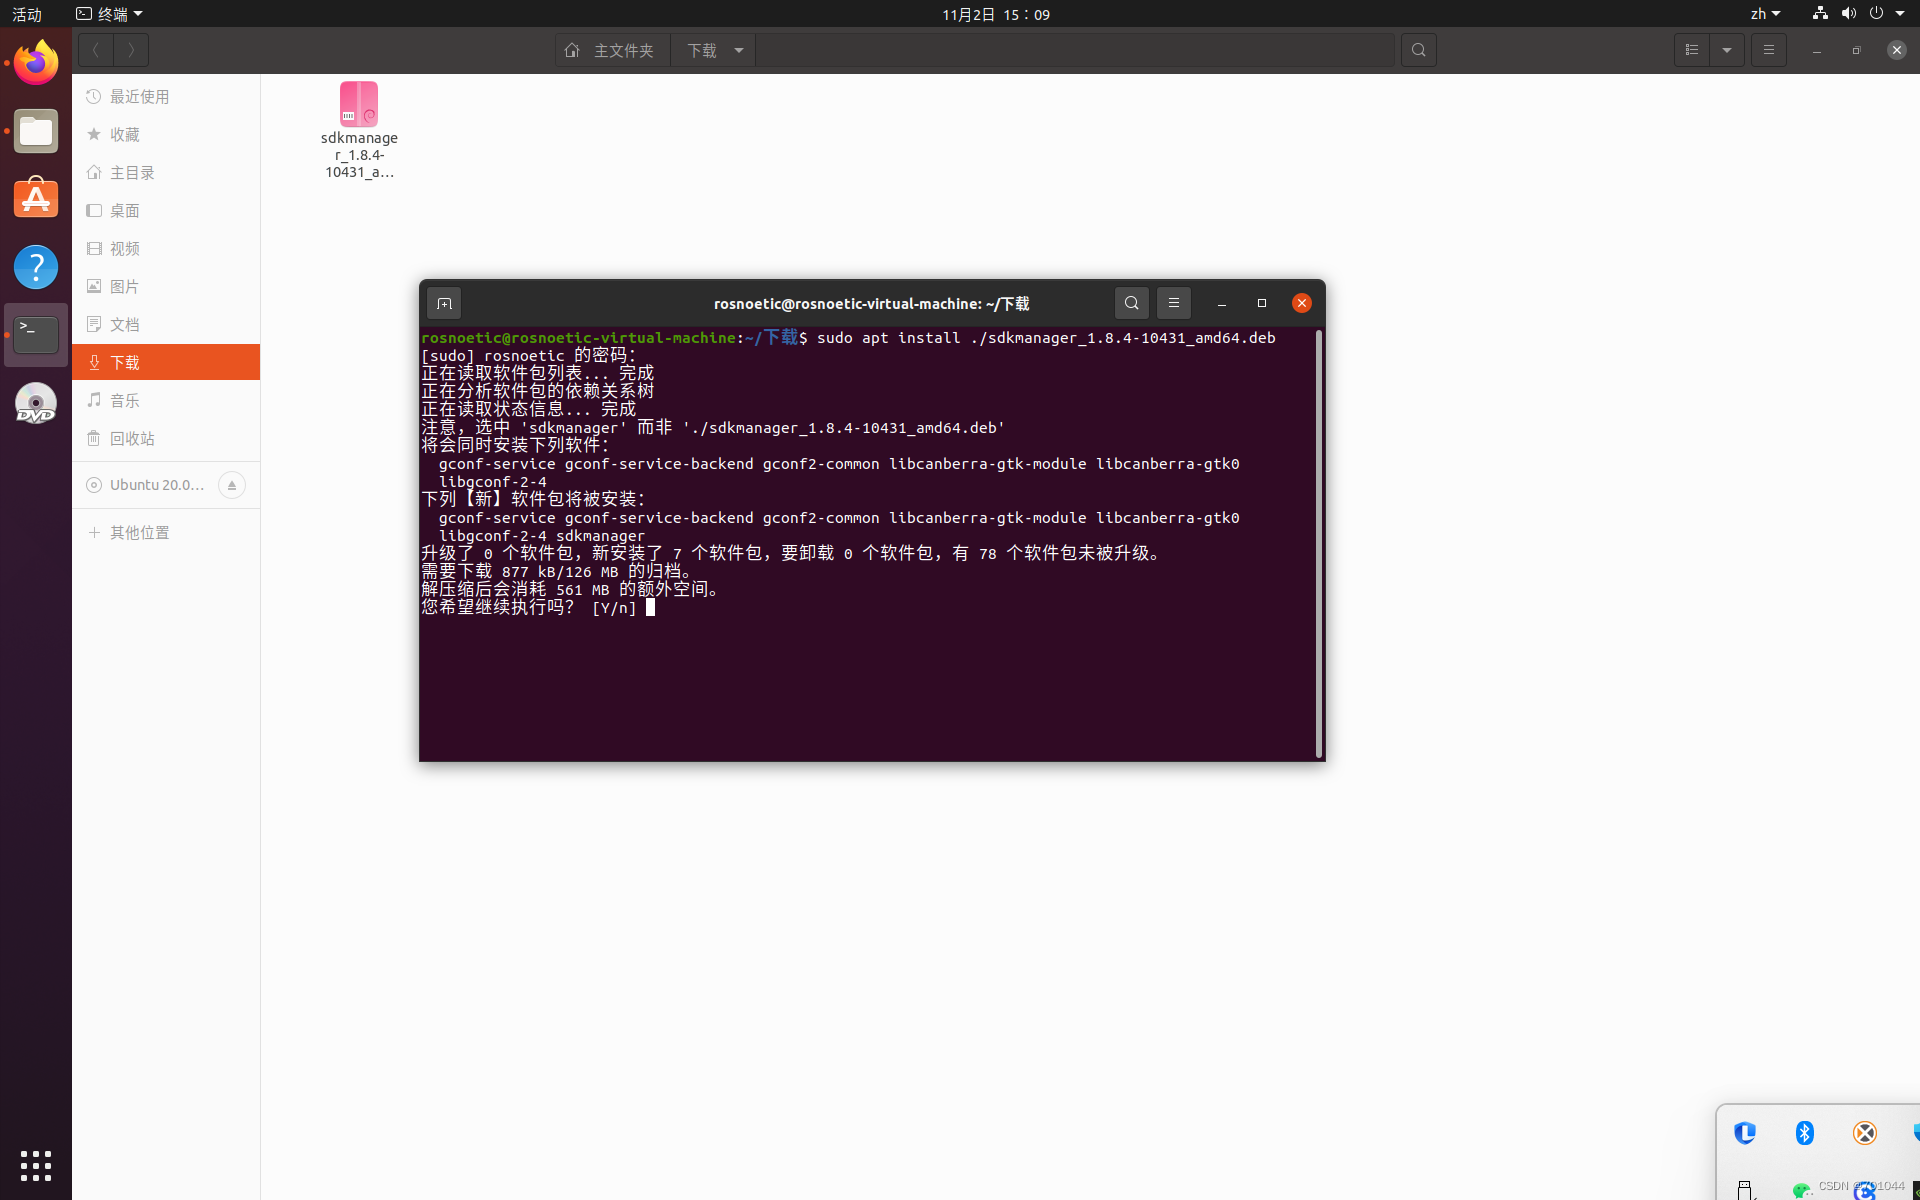Expand the dropdown next to 下载 breadcrumb
This screenshot has width=1920, height=1200.
point(737,49)
